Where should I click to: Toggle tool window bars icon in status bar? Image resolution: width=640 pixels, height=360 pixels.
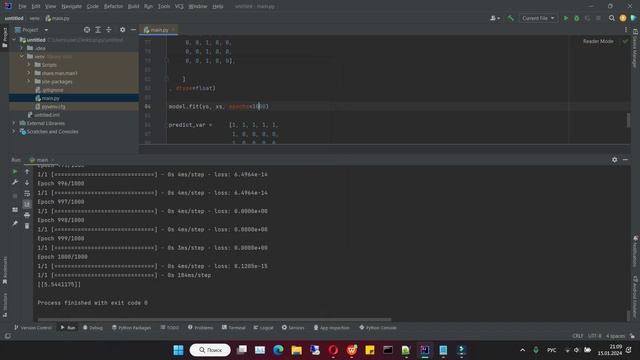click(7, 336)
